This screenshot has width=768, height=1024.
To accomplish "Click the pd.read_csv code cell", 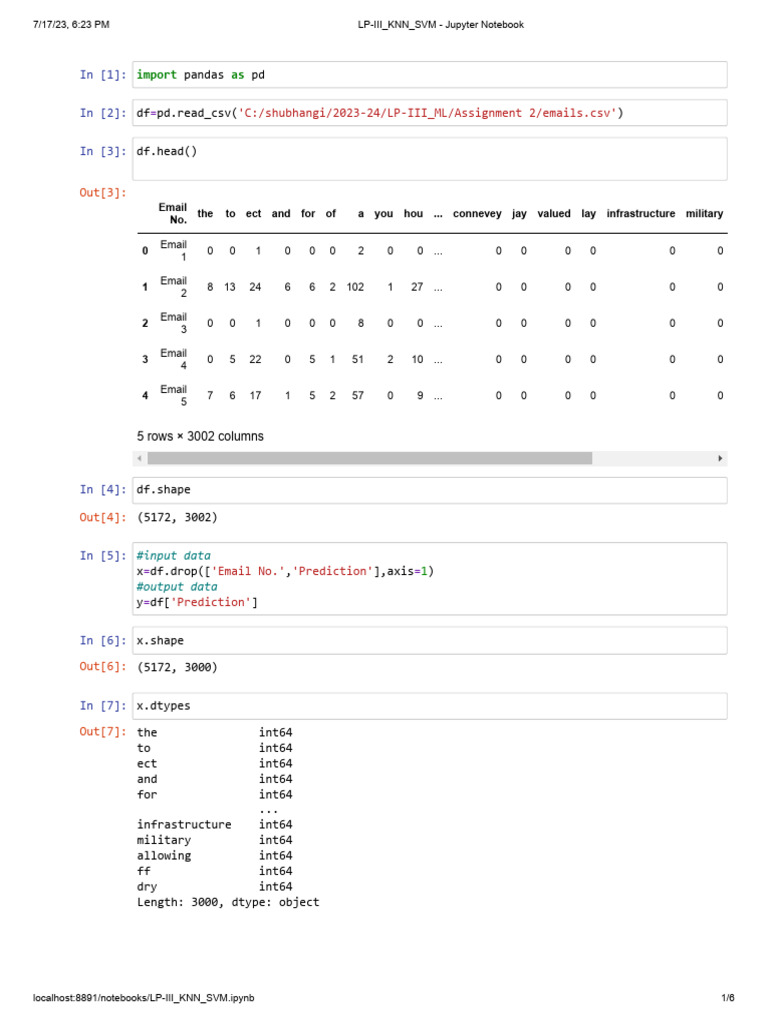I will click(430, 112).
